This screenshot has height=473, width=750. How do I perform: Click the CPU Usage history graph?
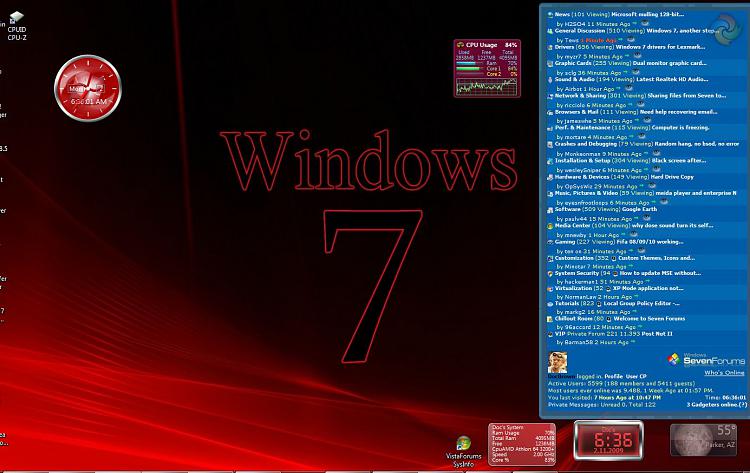tap(486, 87)
